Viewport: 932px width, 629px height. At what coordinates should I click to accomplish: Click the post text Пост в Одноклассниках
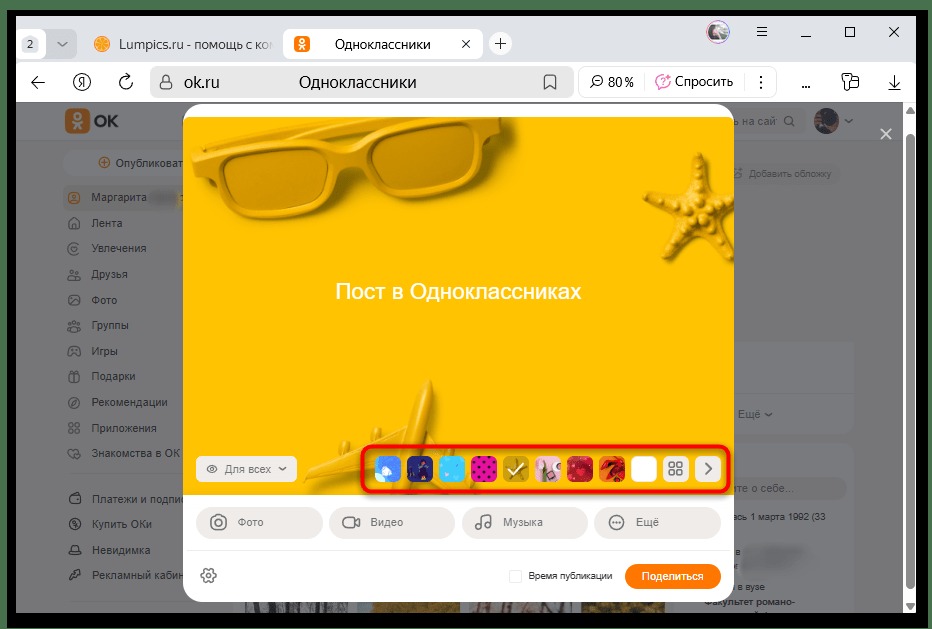[458, 291]
